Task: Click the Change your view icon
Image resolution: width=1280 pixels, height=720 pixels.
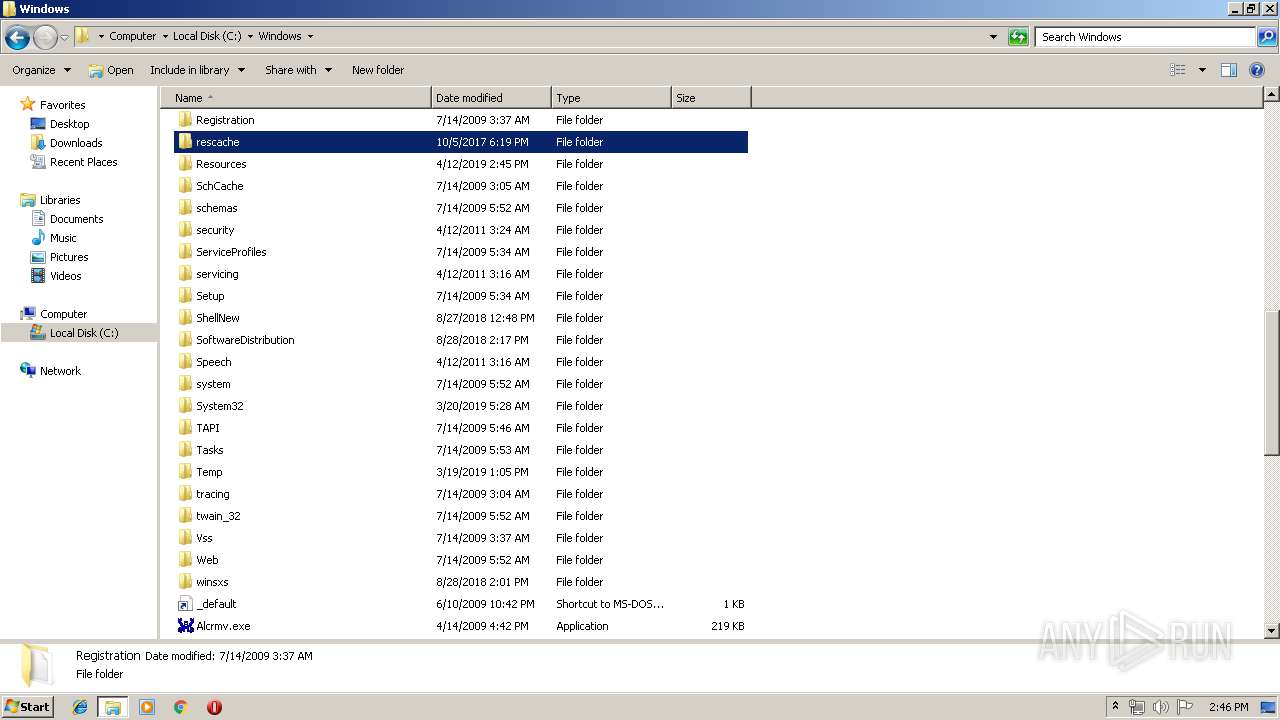Action: point(1178,70)
